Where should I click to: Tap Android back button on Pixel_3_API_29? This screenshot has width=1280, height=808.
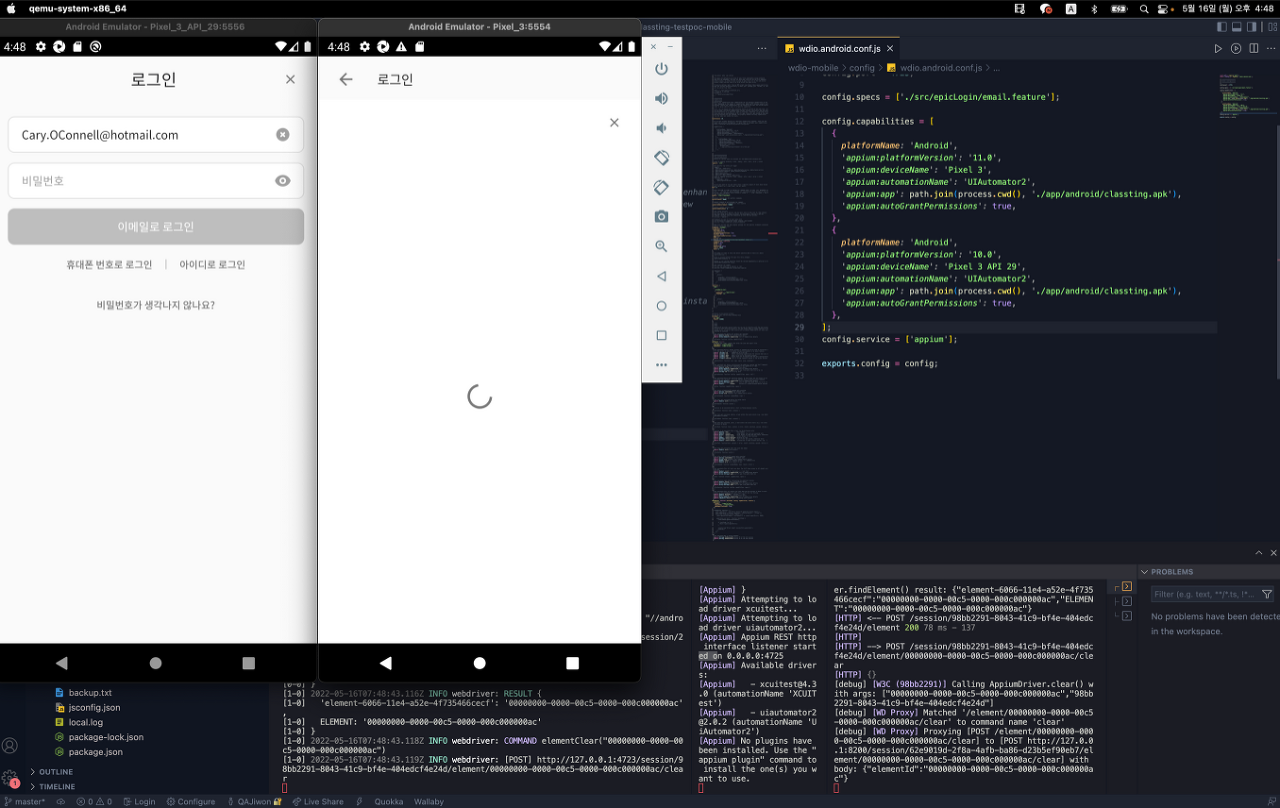62,663
